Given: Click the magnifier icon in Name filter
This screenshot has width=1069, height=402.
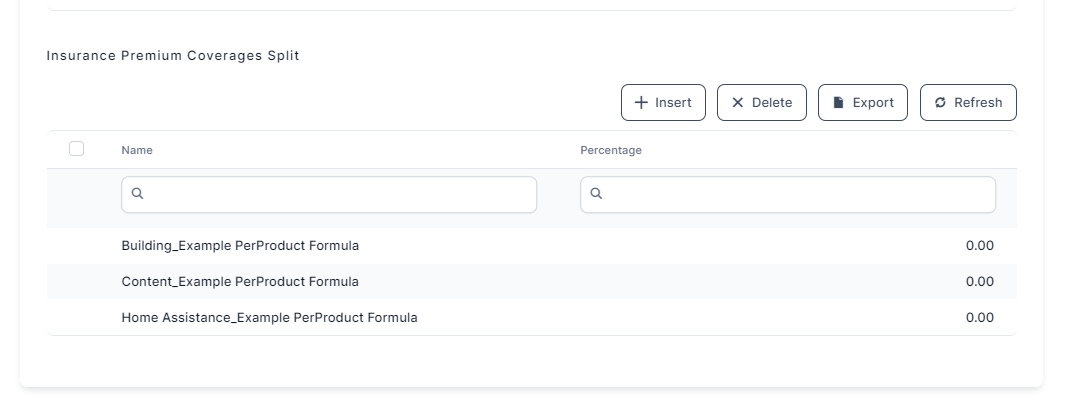Looking at the screenshot, I should (x=138, y=194).
